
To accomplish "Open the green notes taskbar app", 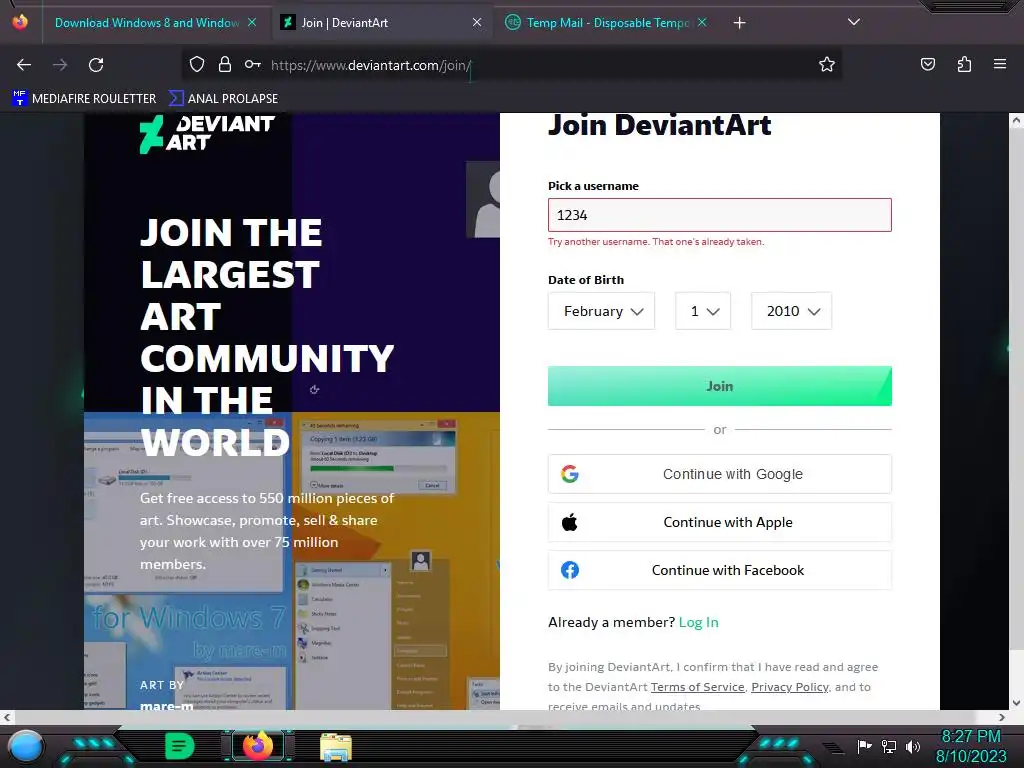I will tap(180, 746).
